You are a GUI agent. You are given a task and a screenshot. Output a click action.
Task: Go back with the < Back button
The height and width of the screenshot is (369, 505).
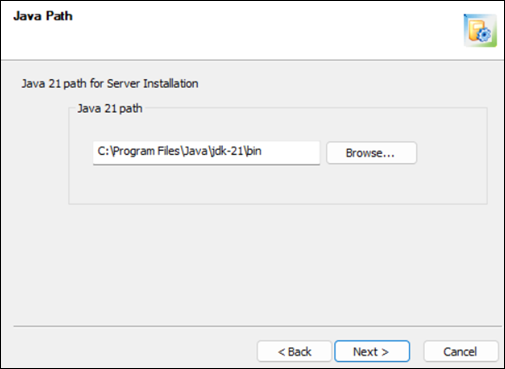click(x=294, y=351)
